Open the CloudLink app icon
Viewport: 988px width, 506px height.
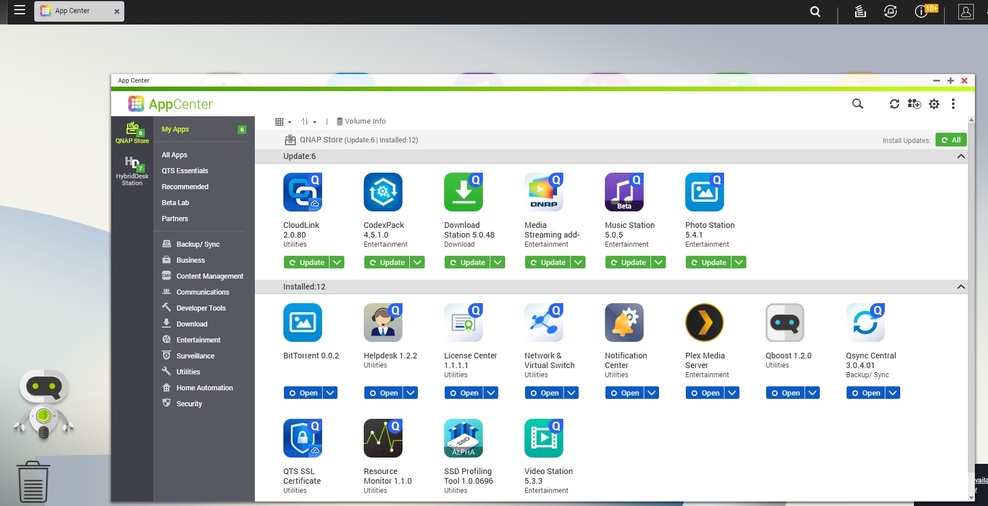tap(302, 192)
